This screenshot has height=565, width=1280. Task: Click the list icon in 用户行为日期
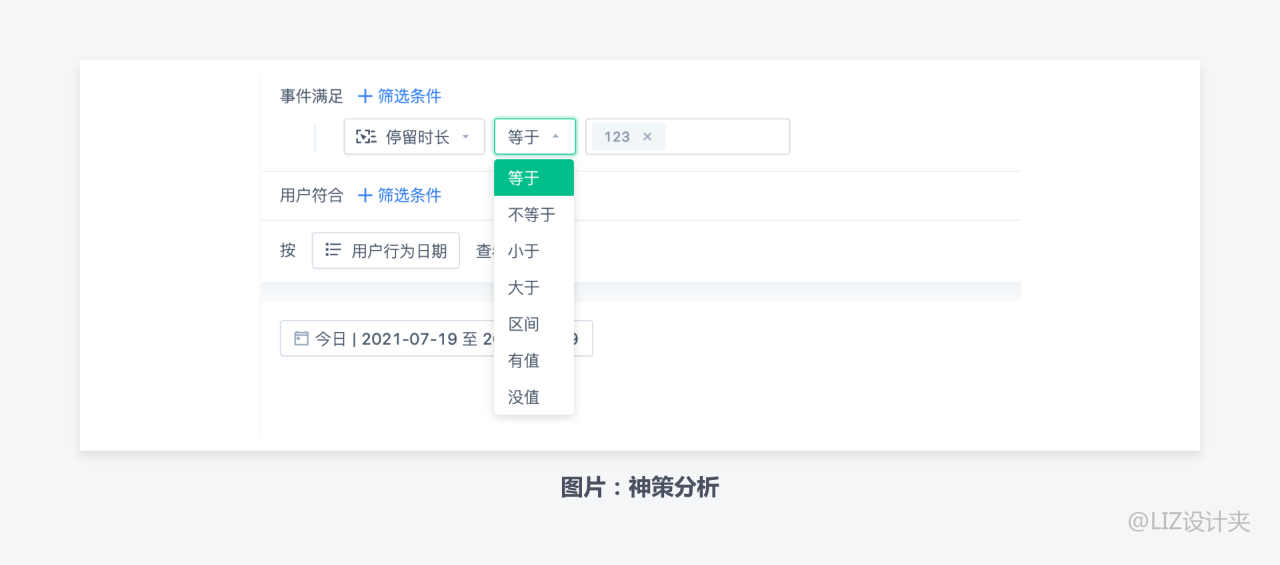pos(333,250)
